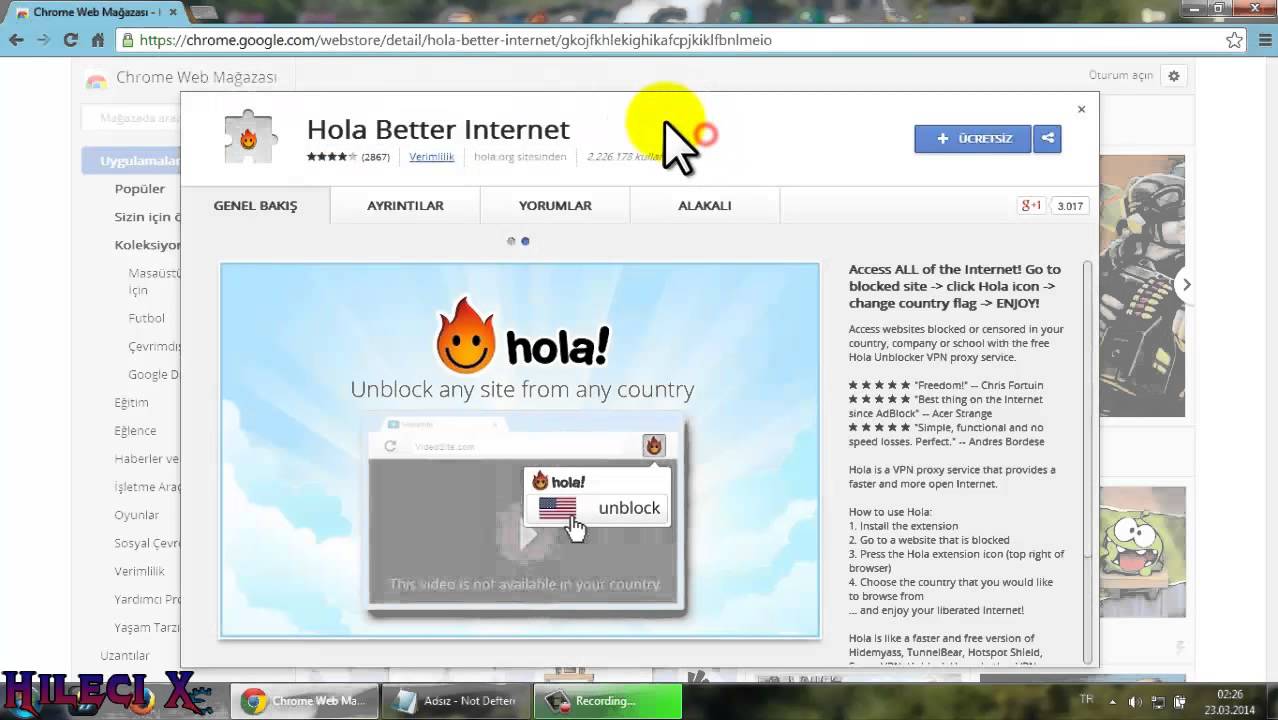Click the browser forward arrow

pyautogui.click(x=43, y=40)
